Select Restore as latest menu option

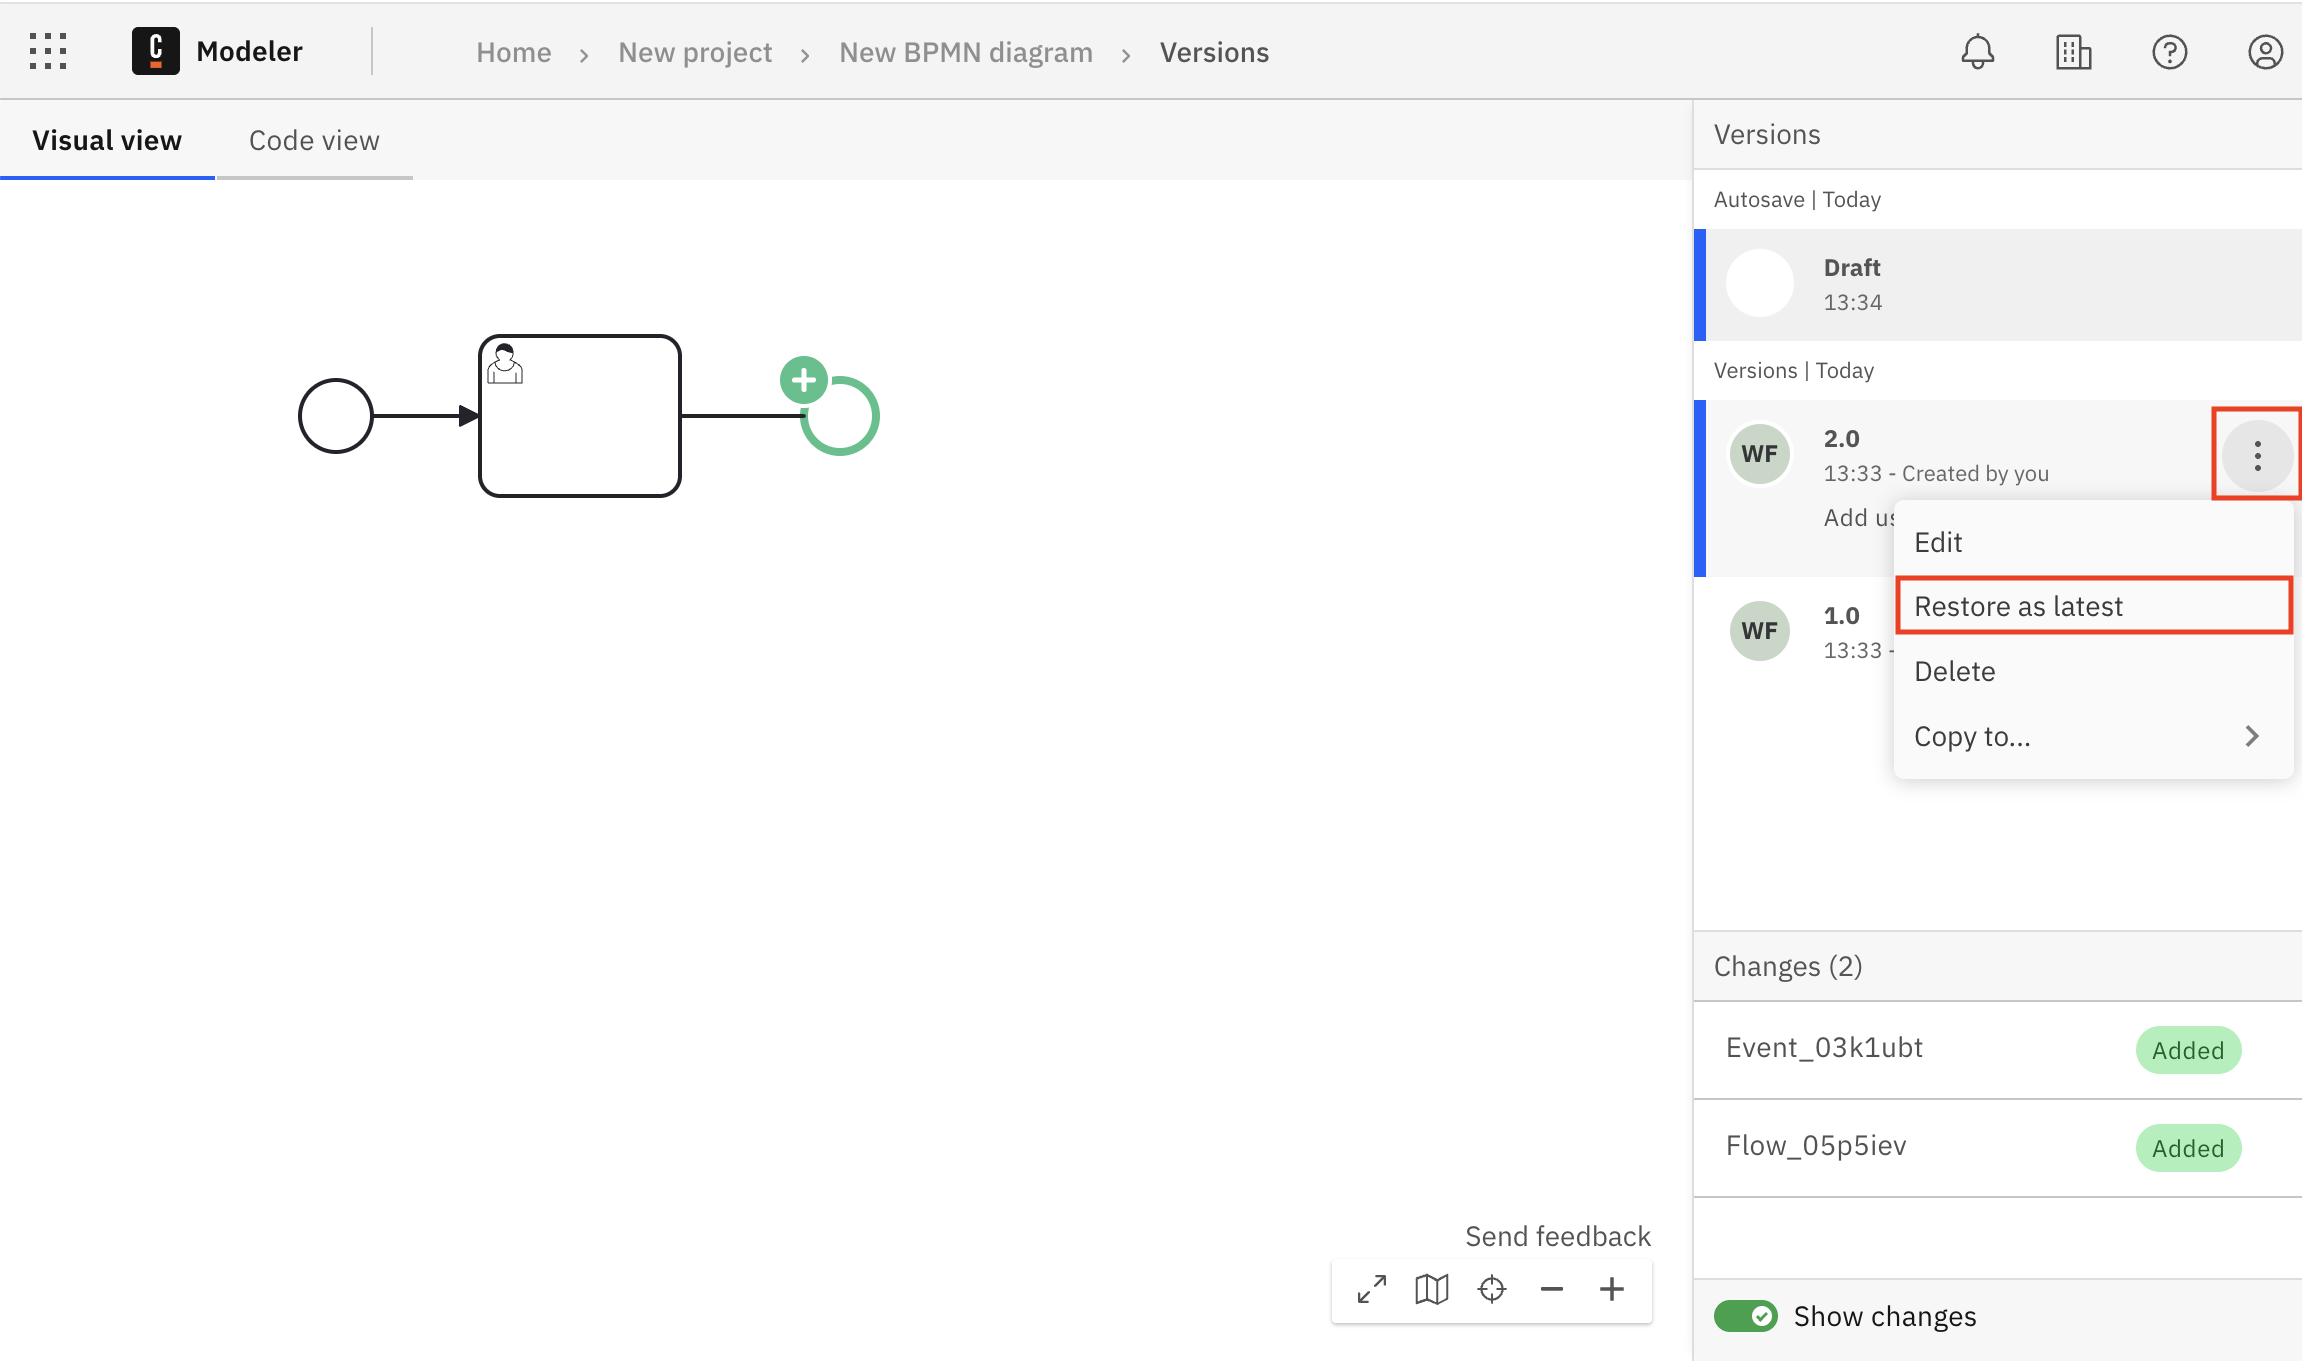coord(2018,606)
